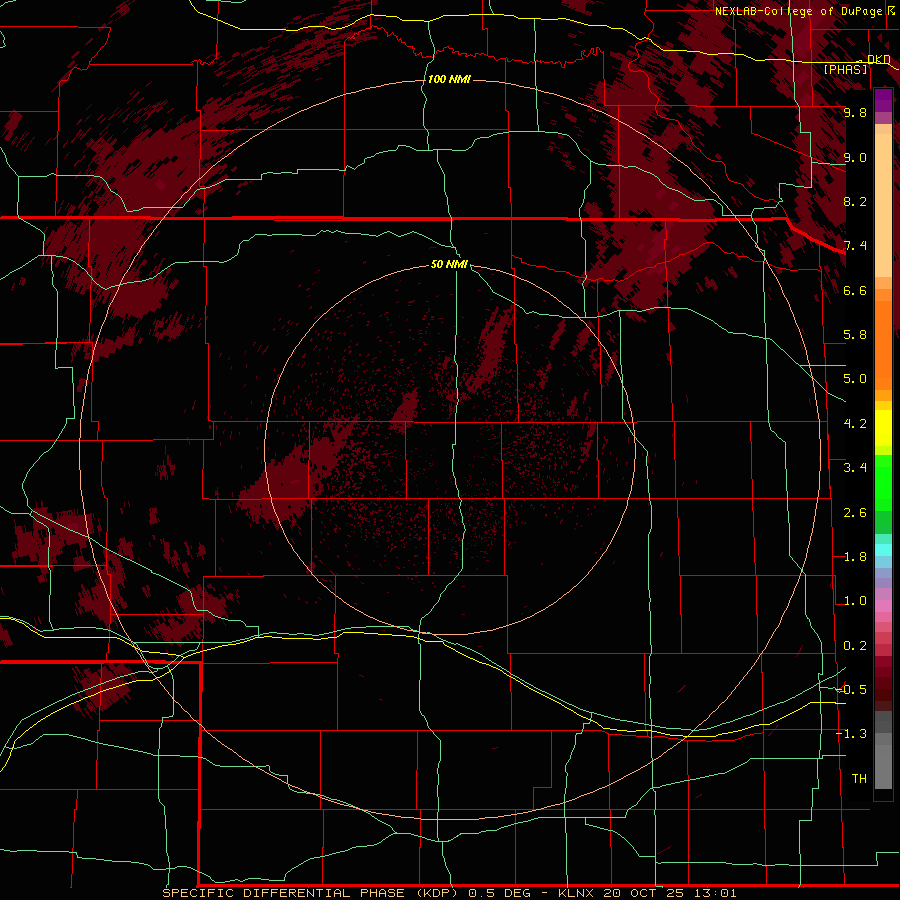
Task: Click the 1.8 value on the color scale
Action: [855, 557]
